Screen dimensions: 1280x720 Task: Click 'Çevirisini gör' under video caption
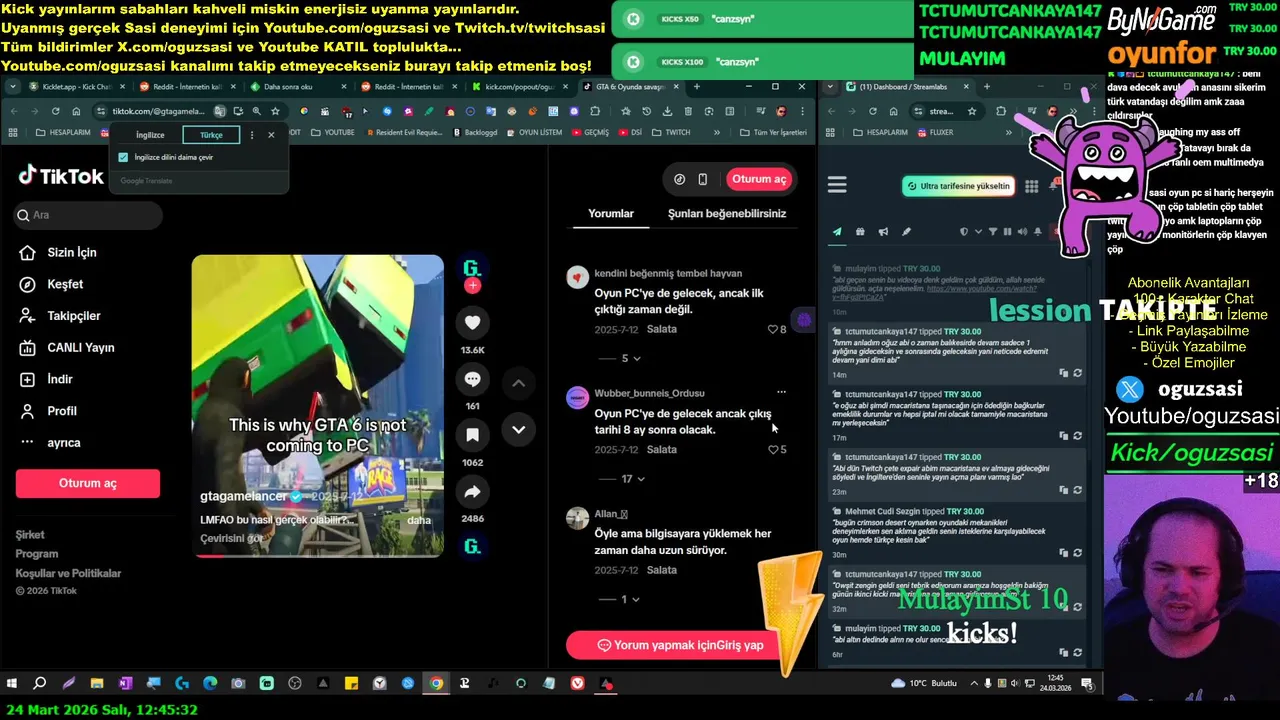(232, 538)
